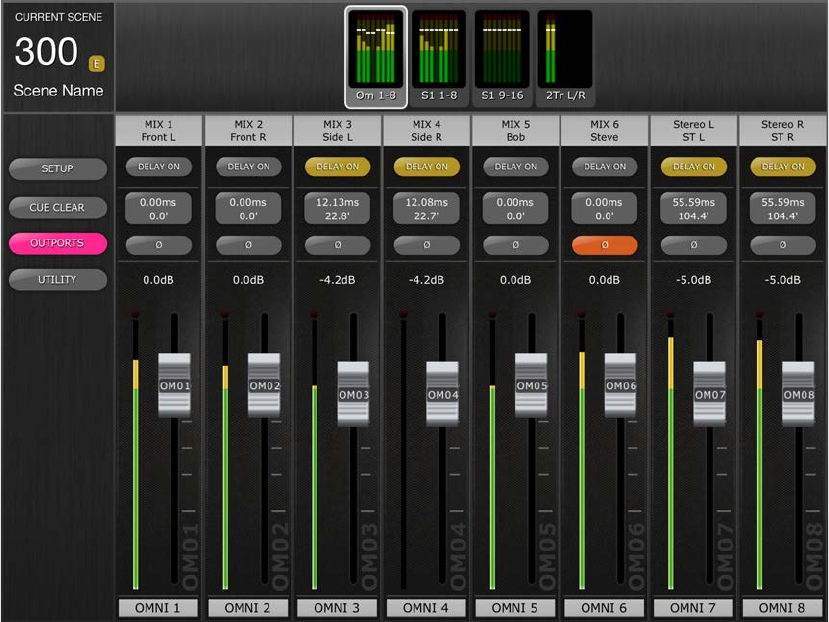This screenshot has height=622, width=829.
Task: Toggle phase invert on MIX 6 Steve
Action: point(604,244)
